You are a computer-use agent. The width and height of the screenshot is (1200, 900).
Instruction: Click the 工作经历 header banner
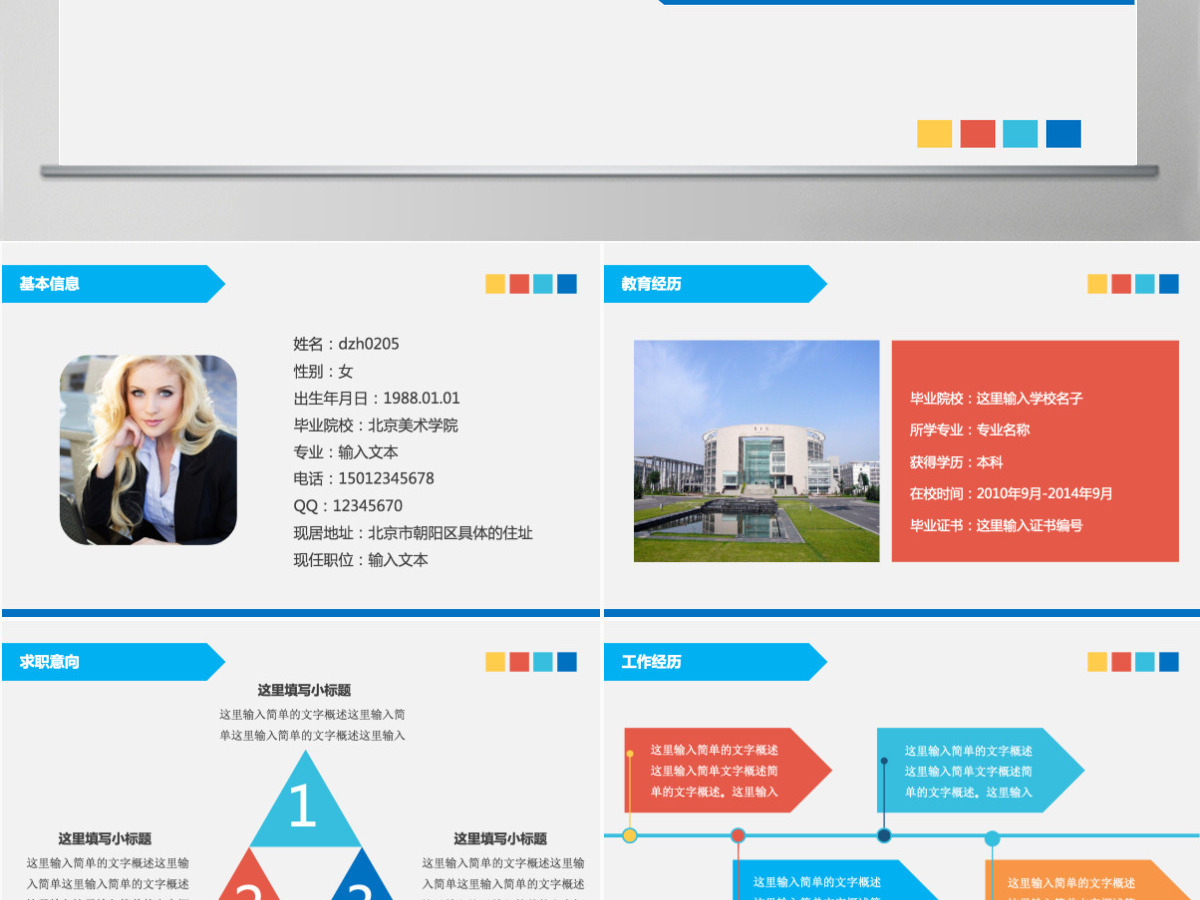715,662
